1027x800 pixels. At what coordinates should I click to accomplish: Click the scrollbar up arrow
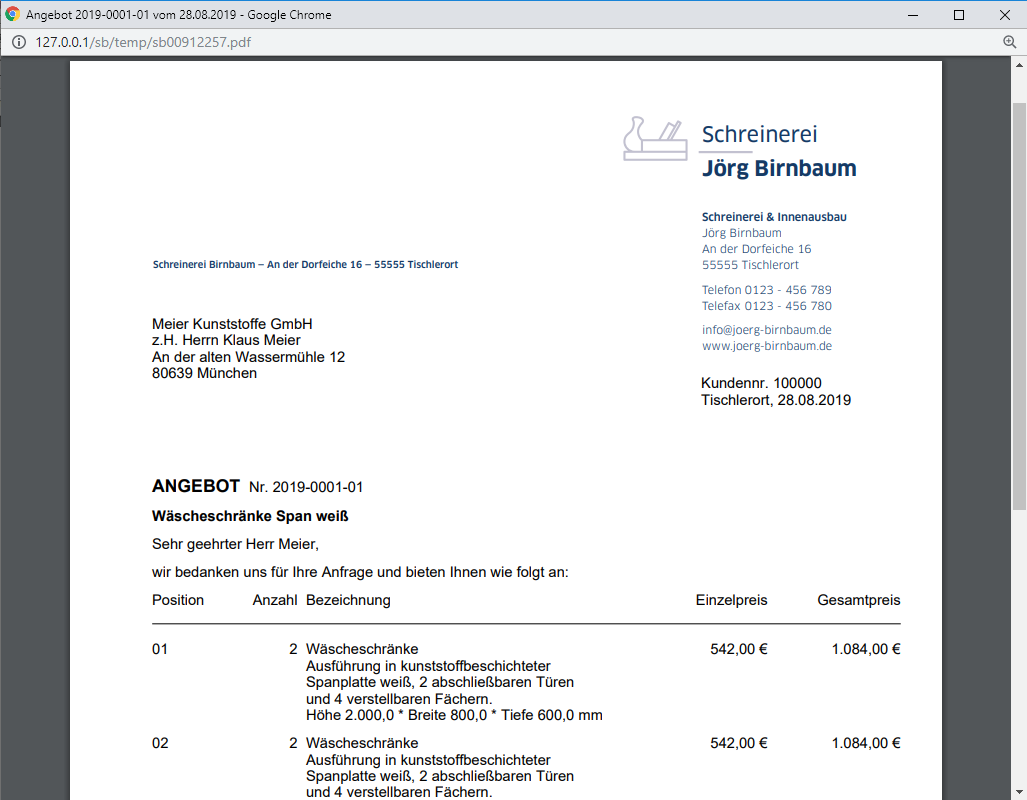pyautogui.click(x=1019, y=64)
